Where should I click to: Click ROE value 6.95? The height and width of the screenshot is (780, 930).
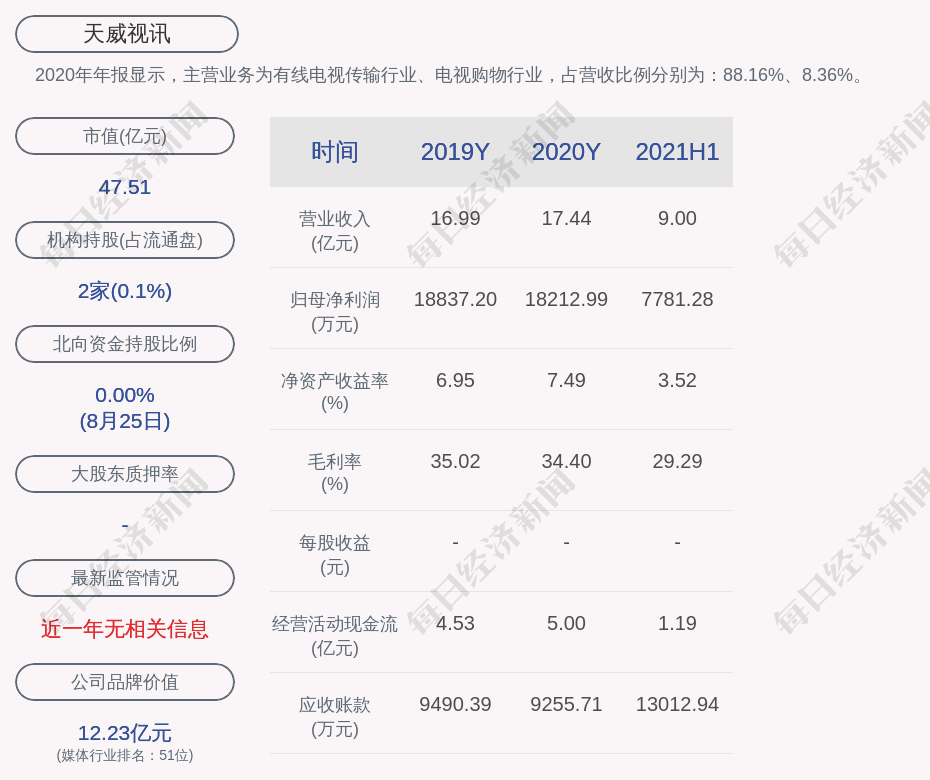(x=455, y=380)
